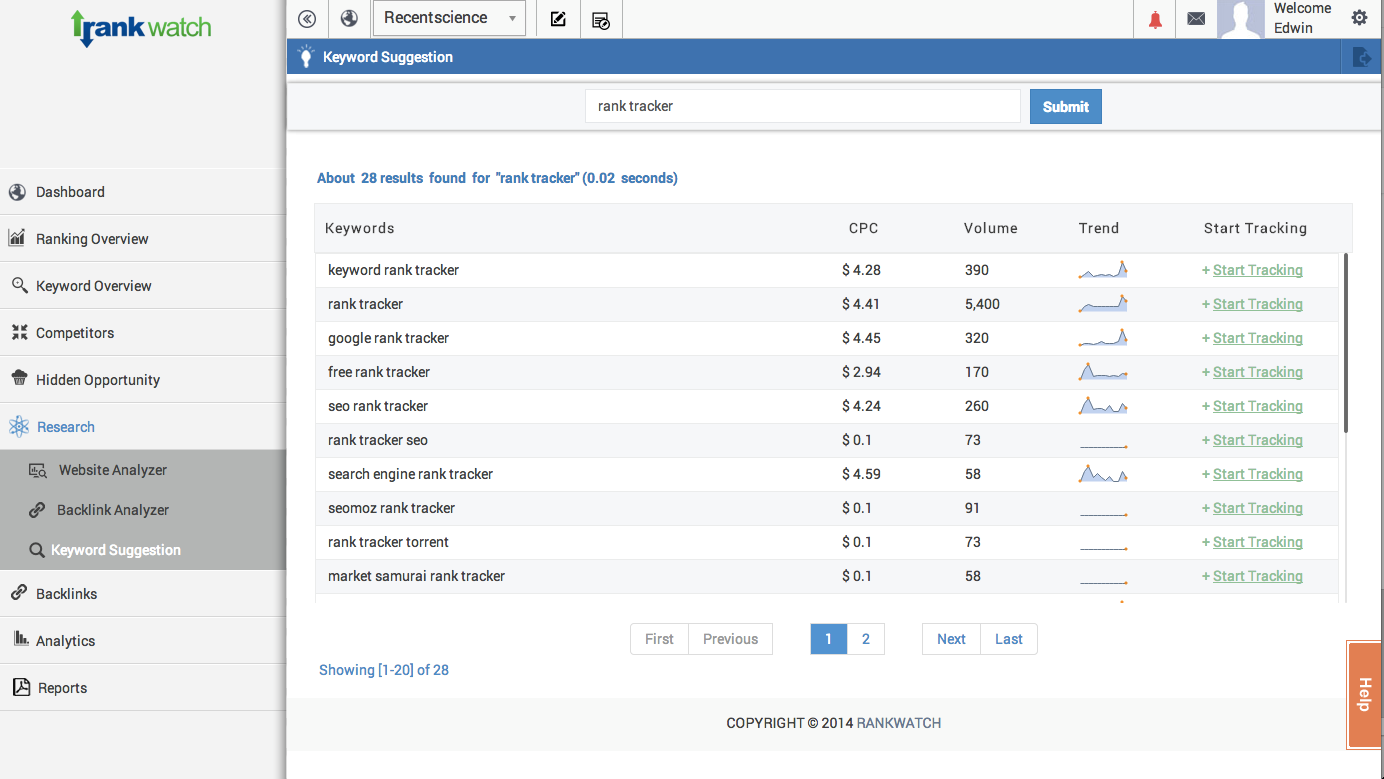Click the Competitors arrows icon
Viewport: 1384px width, 779px height.
click(18, 332)
